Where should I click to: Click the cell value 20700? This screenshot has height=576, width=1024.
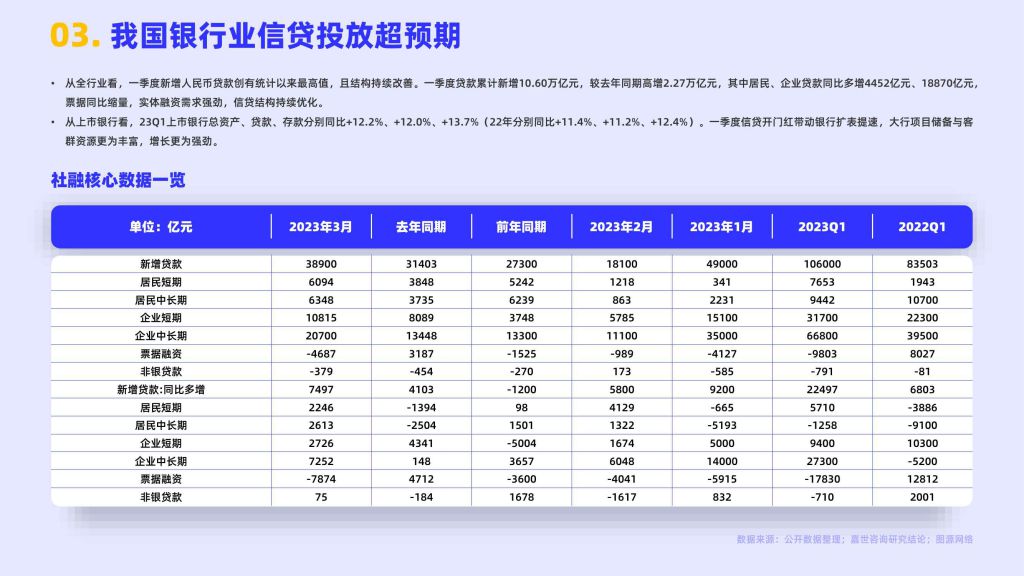click(x=321, y=336)
